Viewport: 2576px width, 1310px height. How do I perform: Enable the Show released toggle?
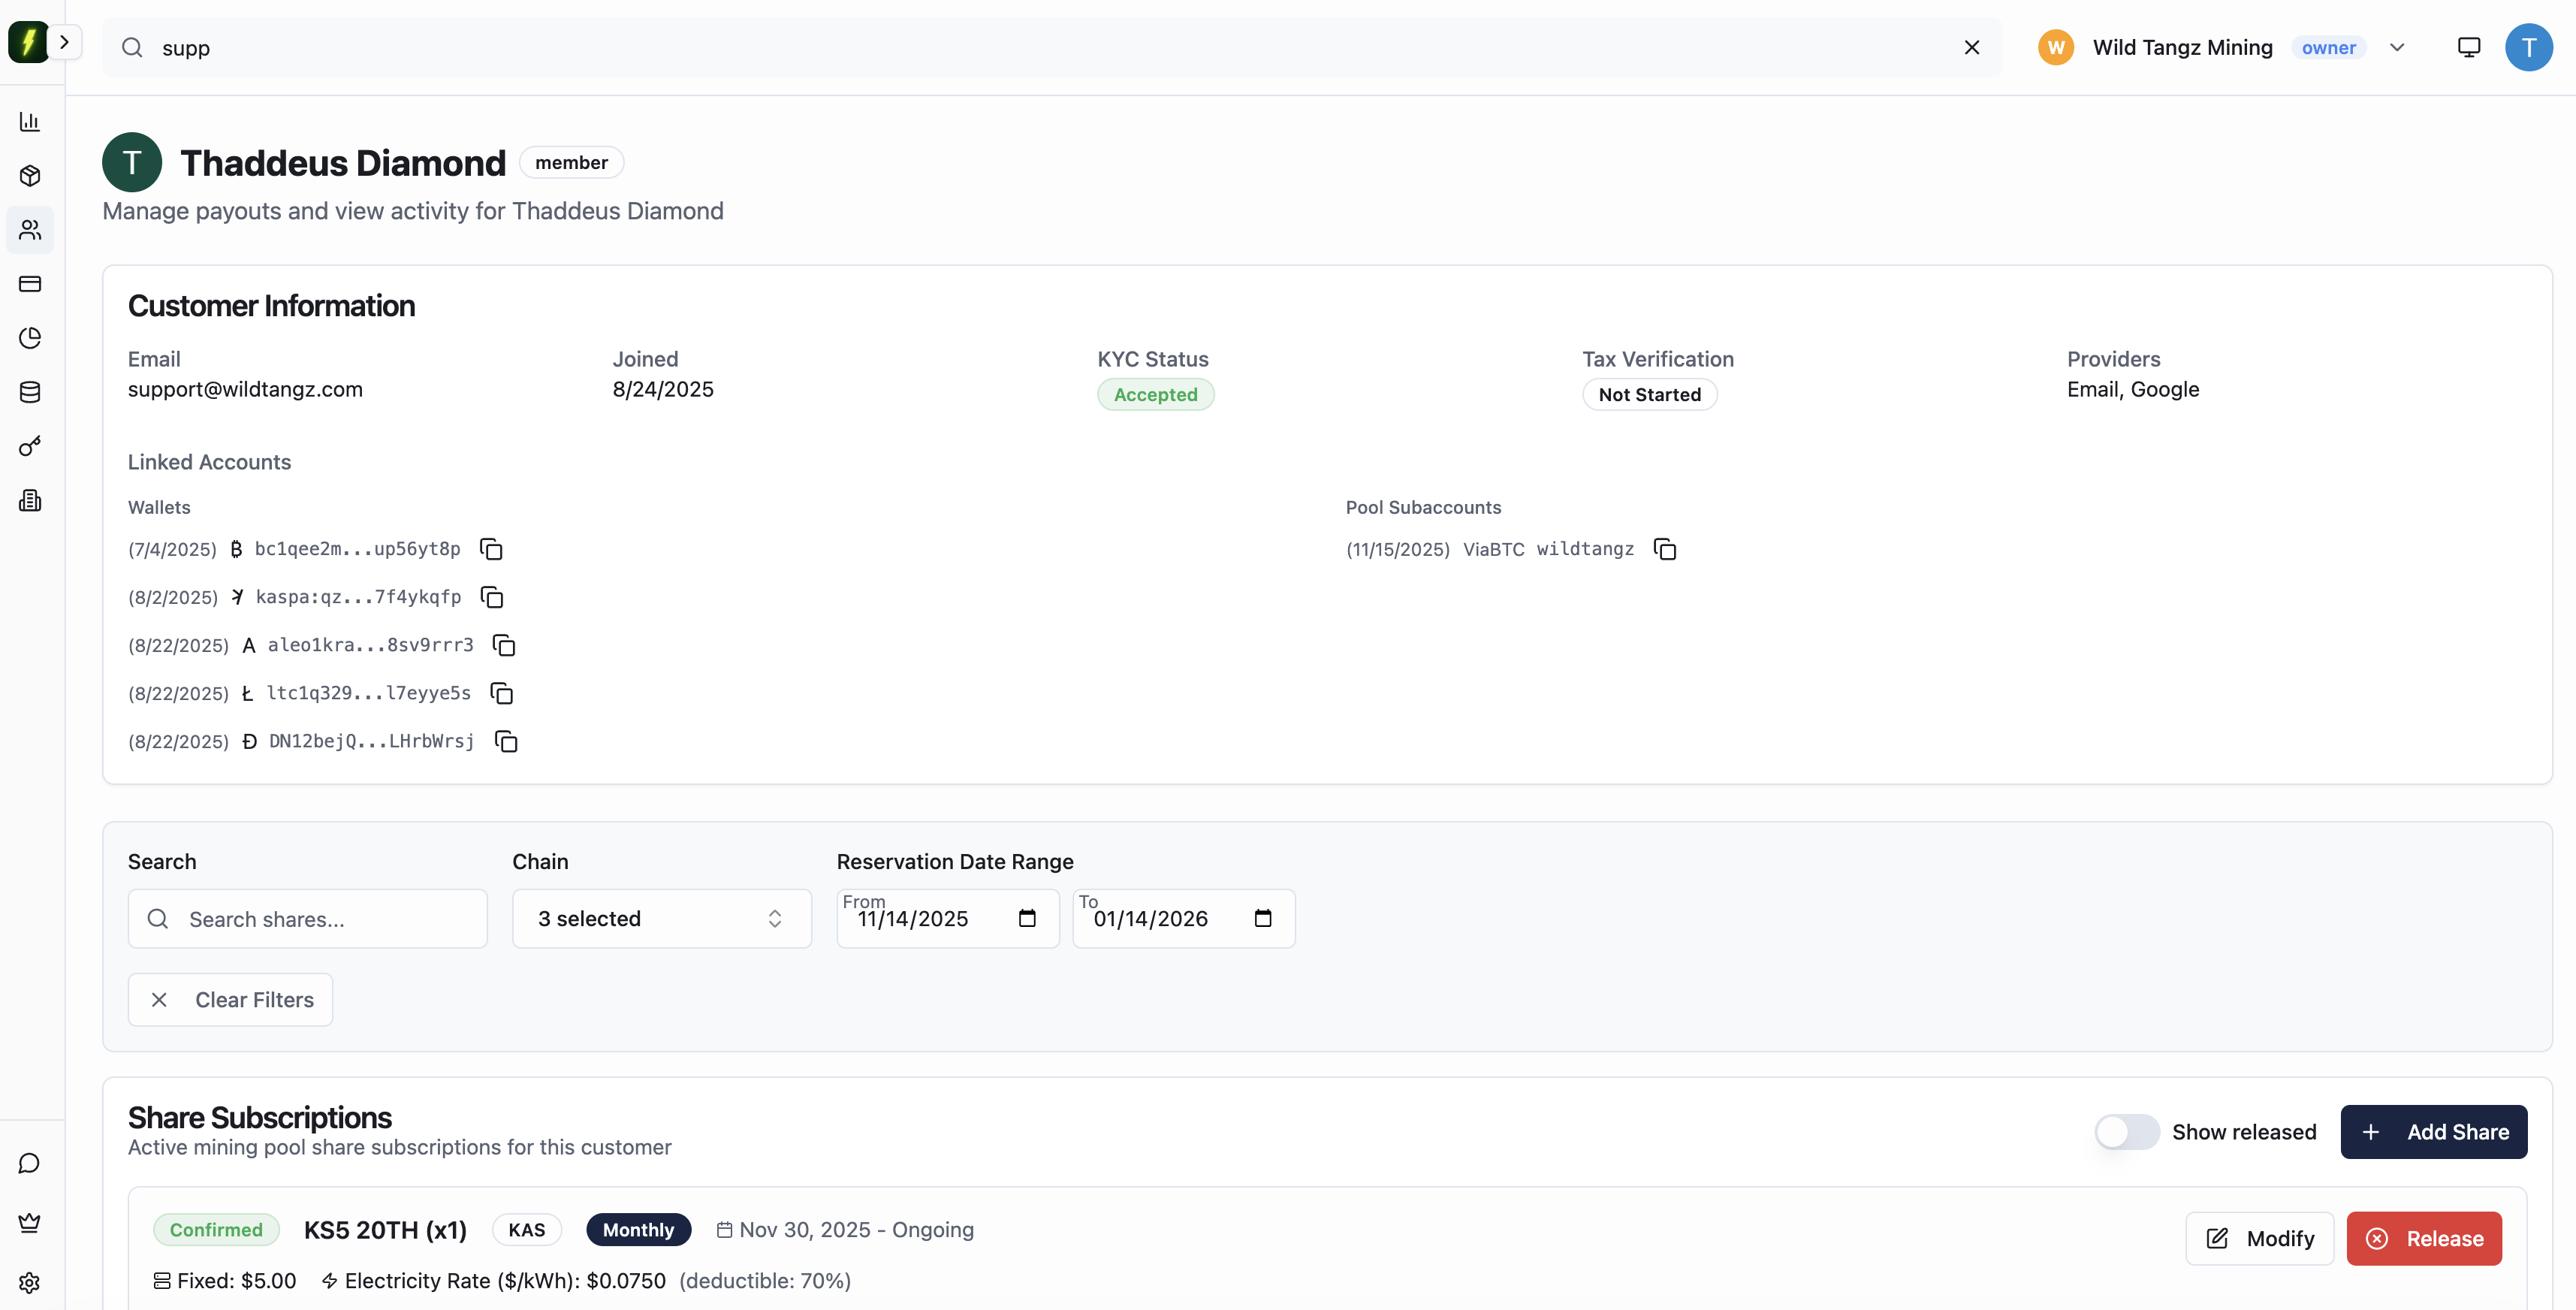(x=2126, y=1132)
